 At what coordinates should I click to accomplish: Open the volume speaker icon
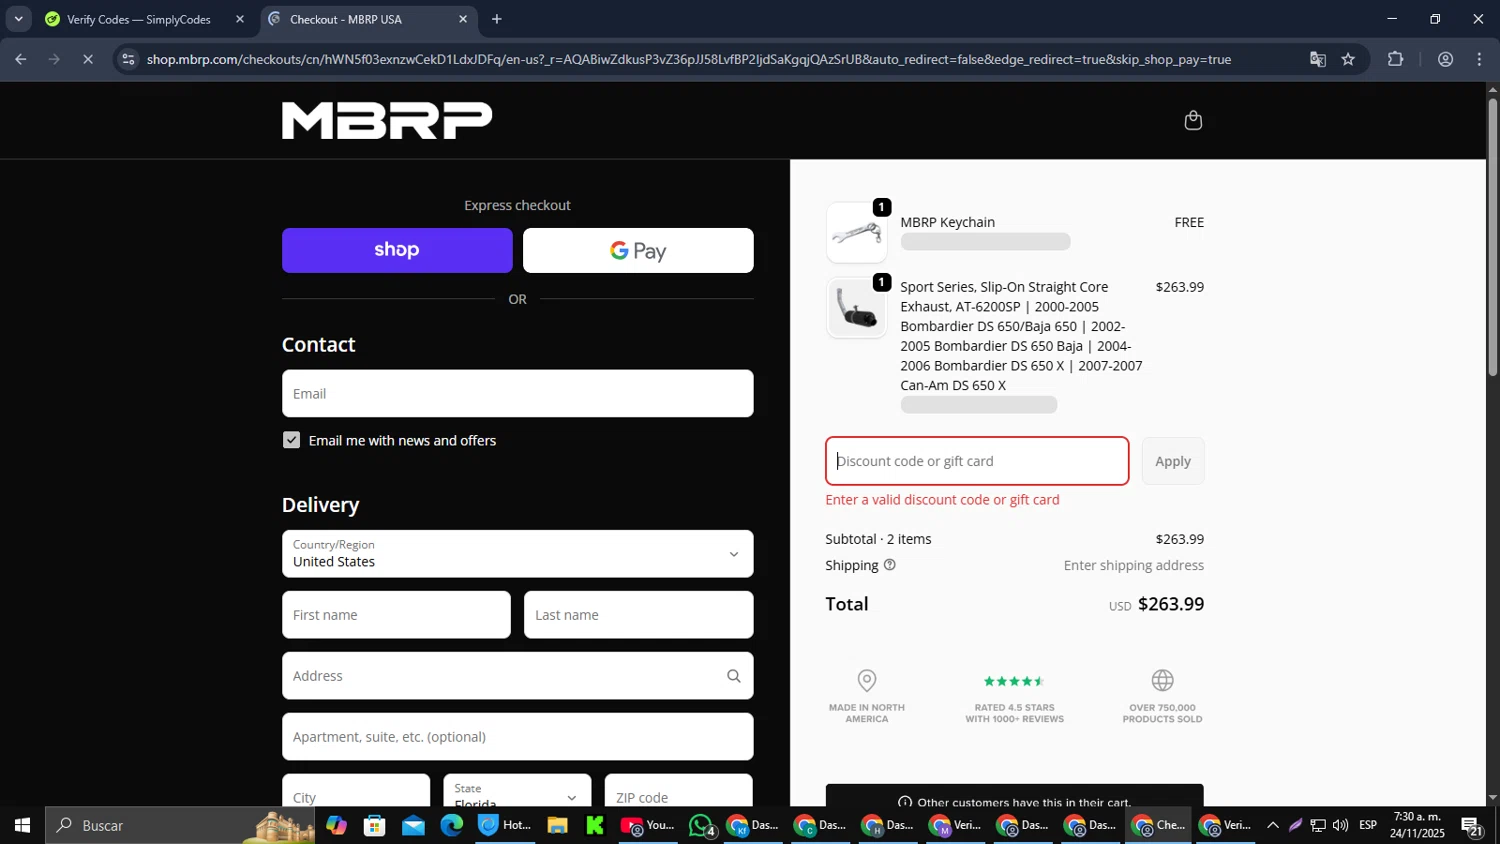1340,825
